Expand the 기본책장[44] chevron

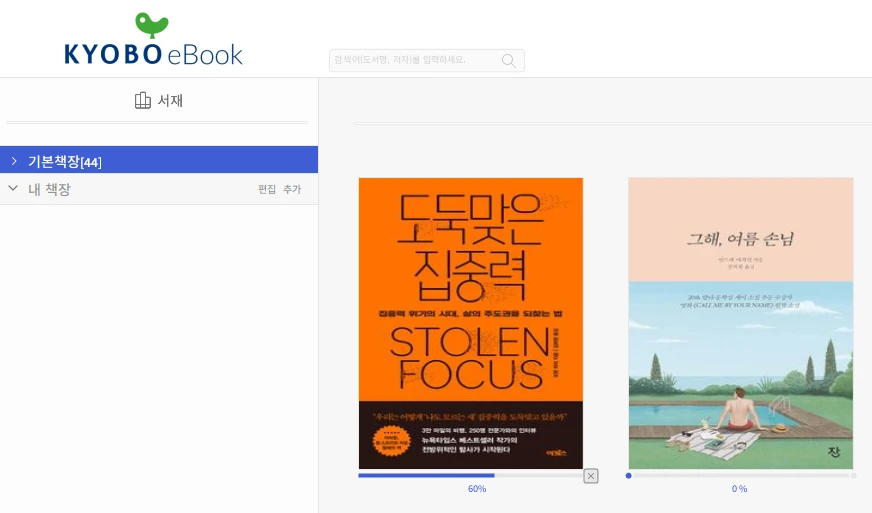[14, 161]
